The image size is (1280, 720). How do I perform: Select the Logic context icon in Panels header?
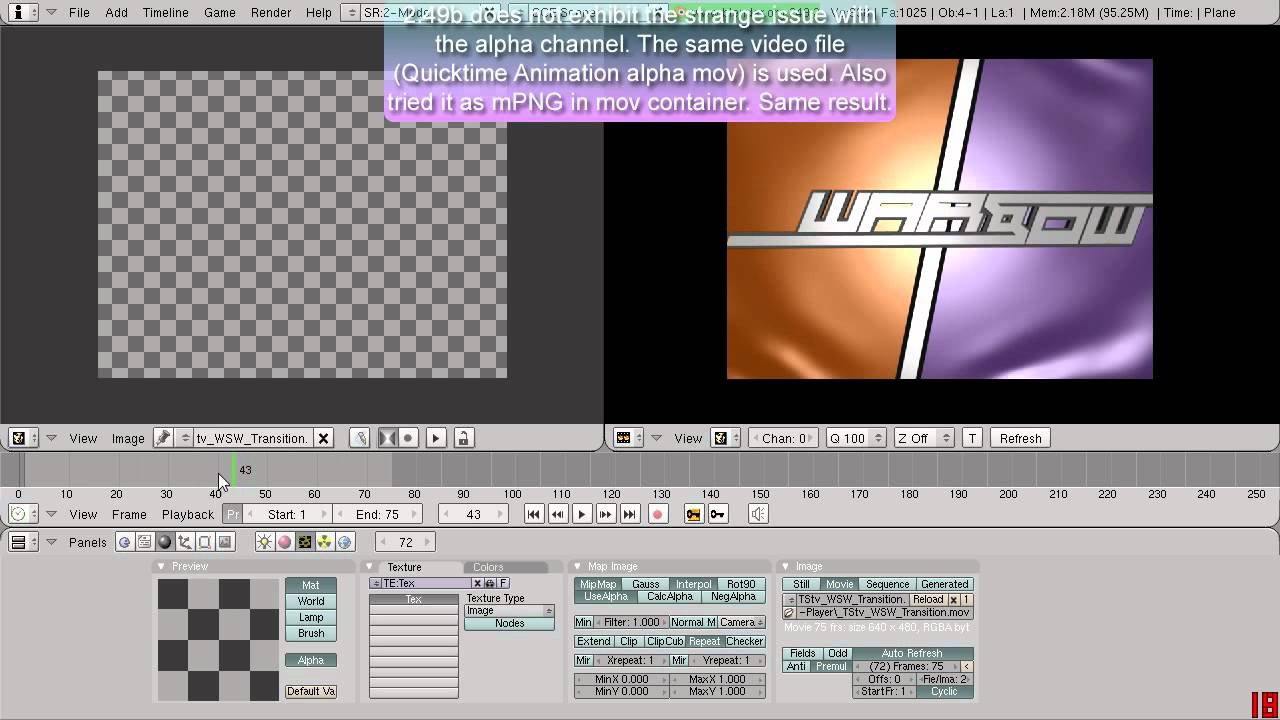coord(125,542)
